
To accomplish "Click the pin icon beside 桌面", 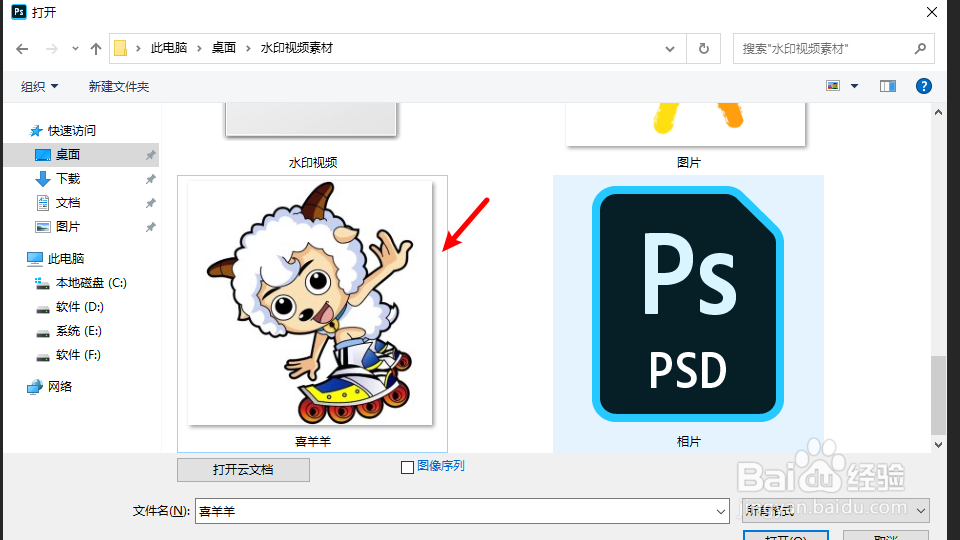I will 150,155.
